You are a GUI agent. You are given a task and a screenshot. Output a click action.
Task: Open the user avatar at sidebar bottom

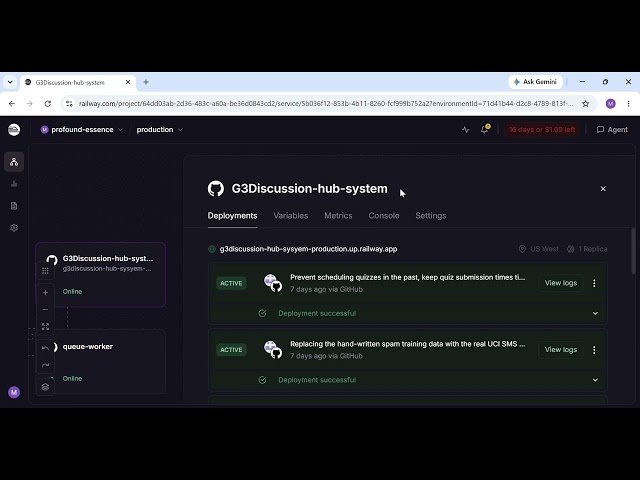[x=14, y=392]
